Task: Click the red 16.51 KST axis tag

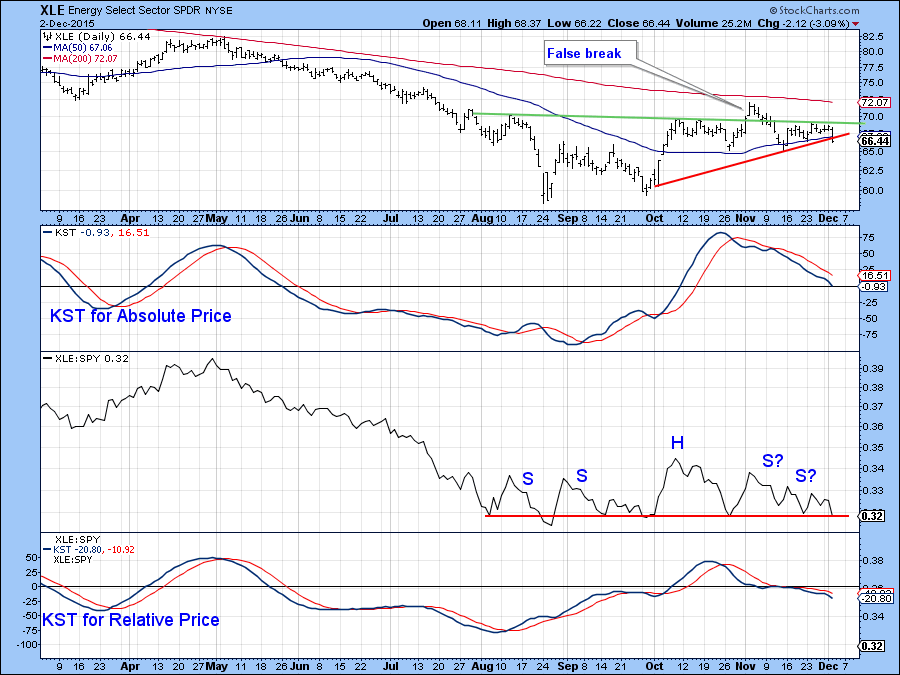Action: coord(875,276)
